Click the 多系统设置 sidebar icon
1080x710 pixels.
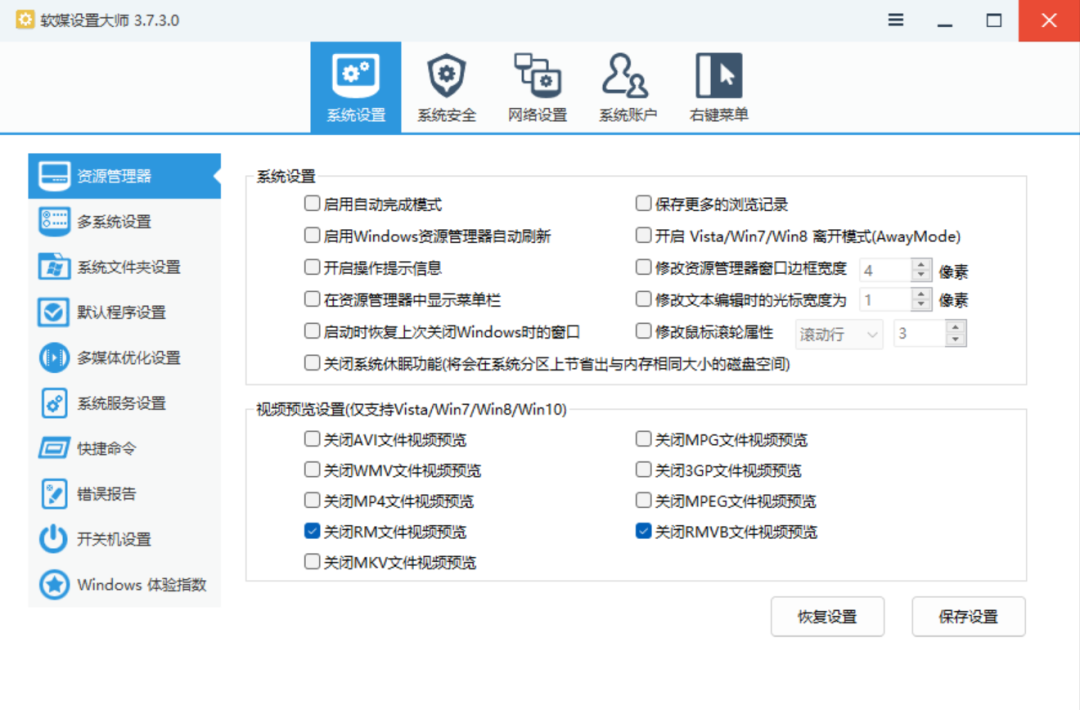pos(54,221)
